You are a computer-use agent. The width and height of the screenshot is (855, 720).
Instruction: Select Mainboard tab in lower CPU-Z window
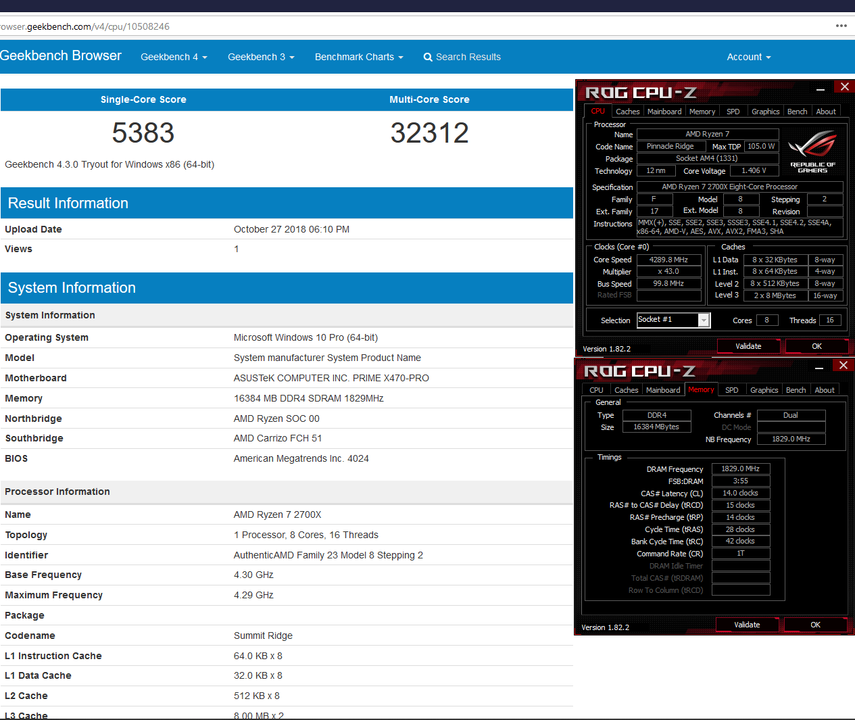tap(663, 390)
